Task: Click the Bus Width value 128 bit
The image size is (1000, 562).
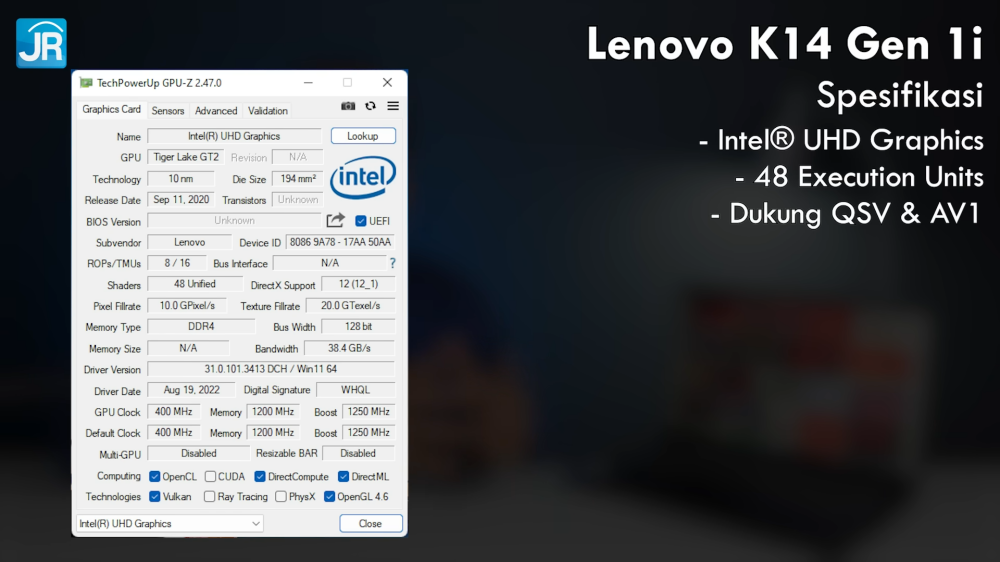Action: pos(358,326)
